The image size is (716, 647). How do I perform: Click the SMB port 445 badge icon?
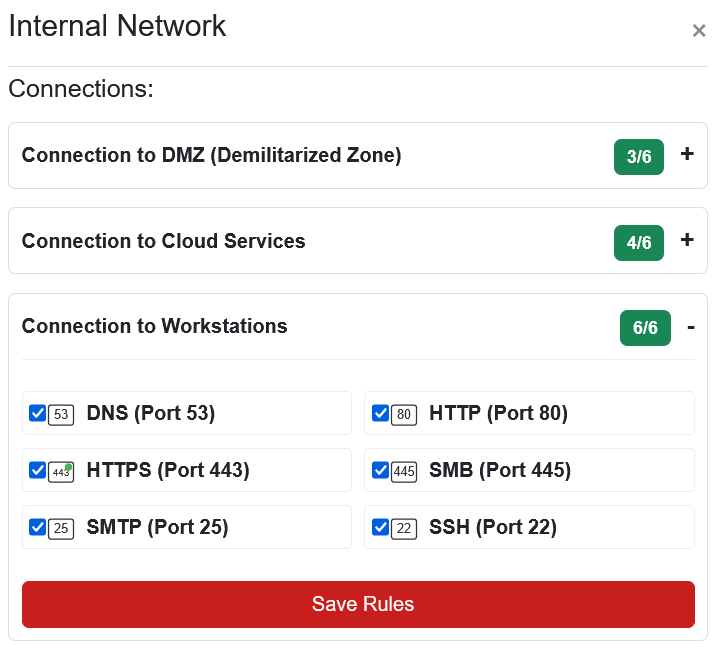point(404,471)
